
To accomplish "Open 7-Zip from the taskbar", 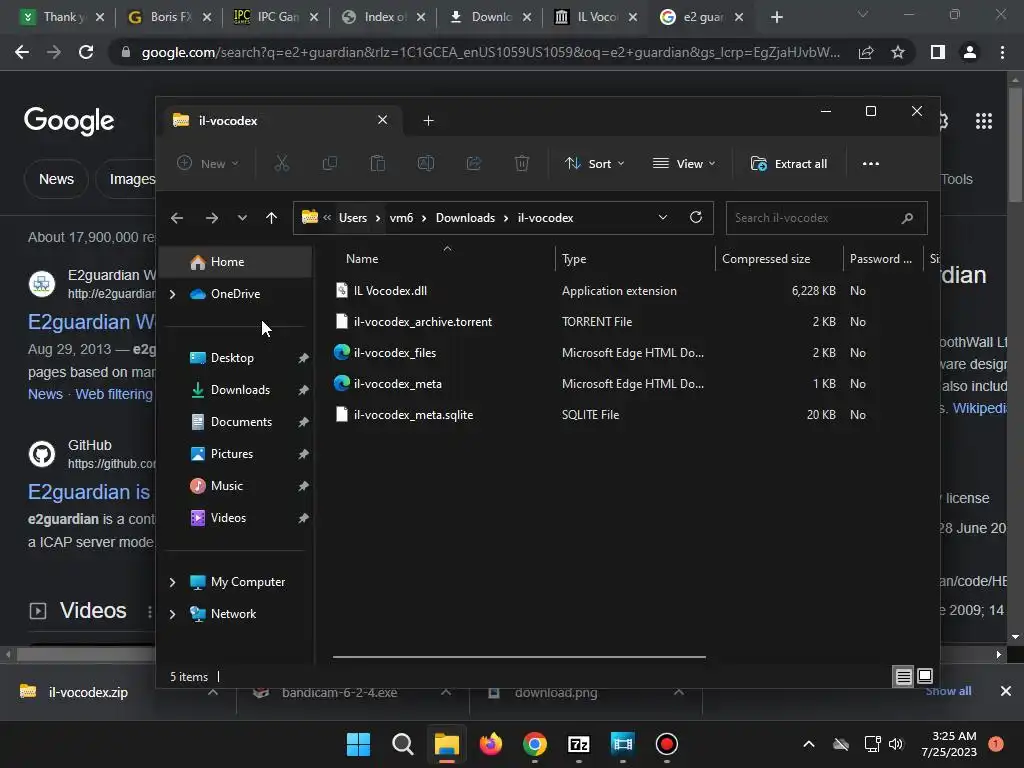I will pyautogui.click(x=579, y=744).
